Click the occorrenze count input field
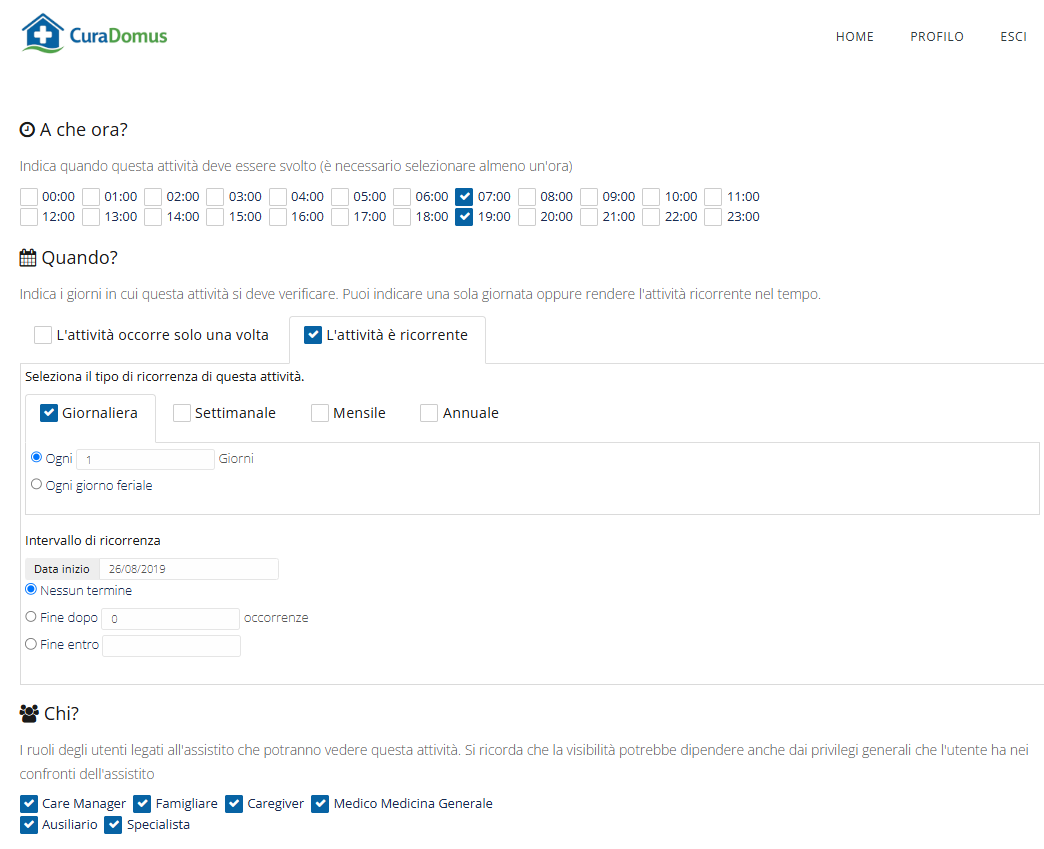The width and height of the screenshot is (1044, 849). coord(170,619)
